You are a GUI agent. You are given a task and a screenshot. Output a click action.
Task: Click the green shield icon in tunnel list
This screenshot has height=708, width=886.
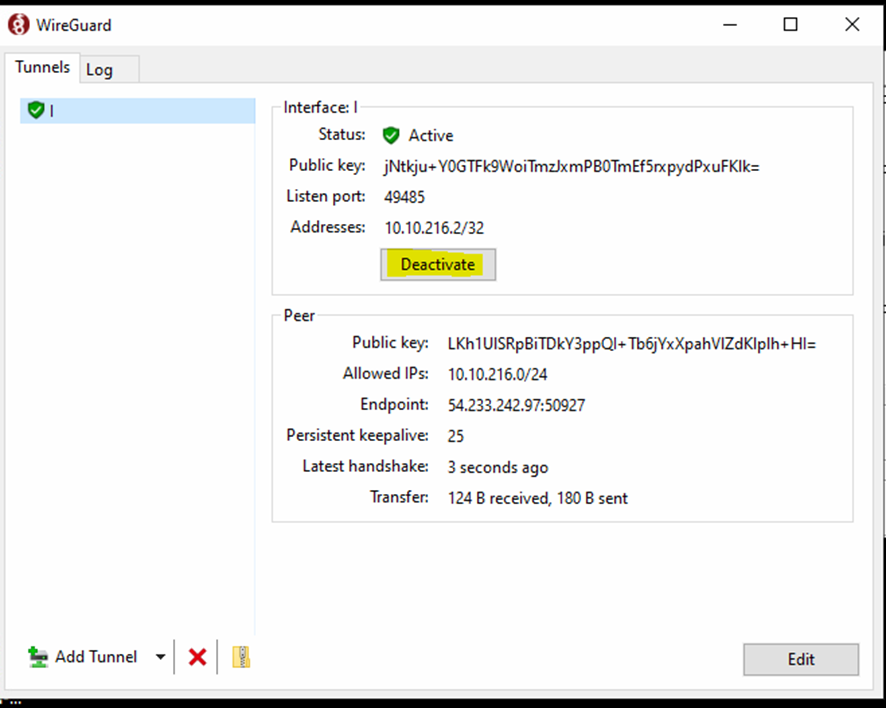tap(36, 110)
